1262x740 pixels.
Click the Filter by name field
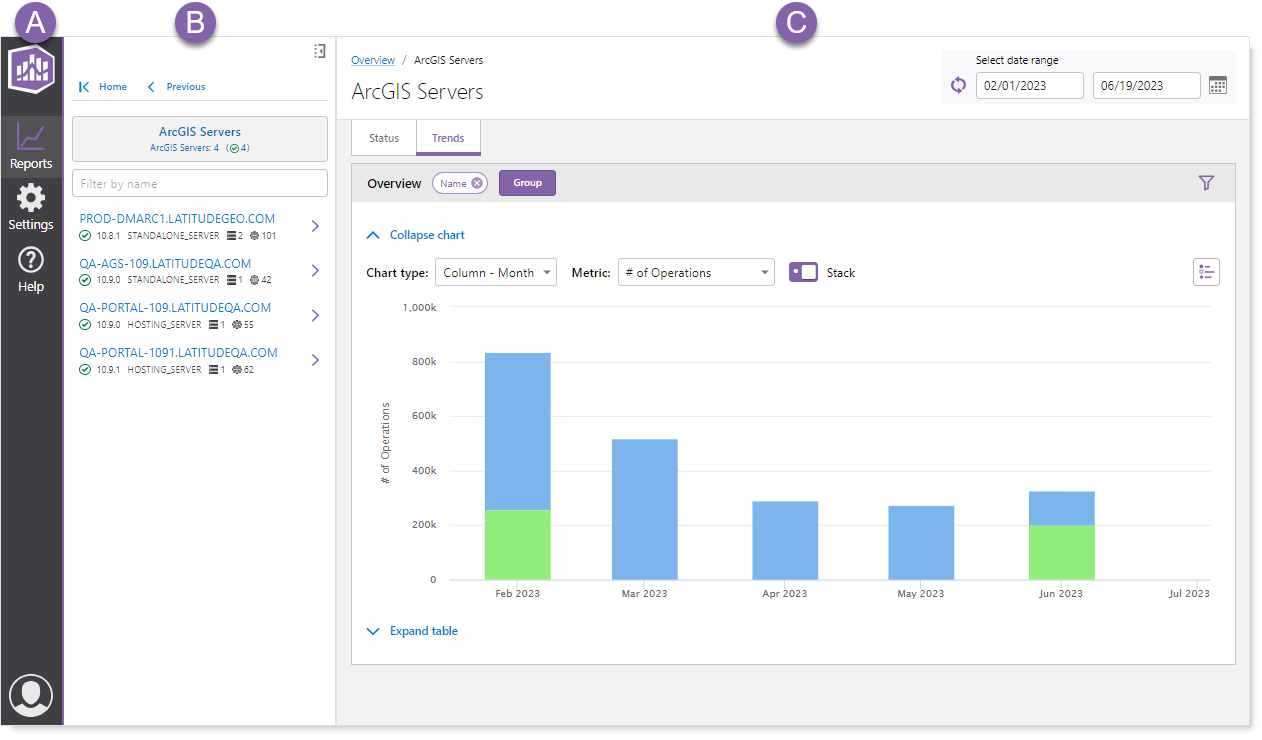pyautogui.click(x=200, y=184)
